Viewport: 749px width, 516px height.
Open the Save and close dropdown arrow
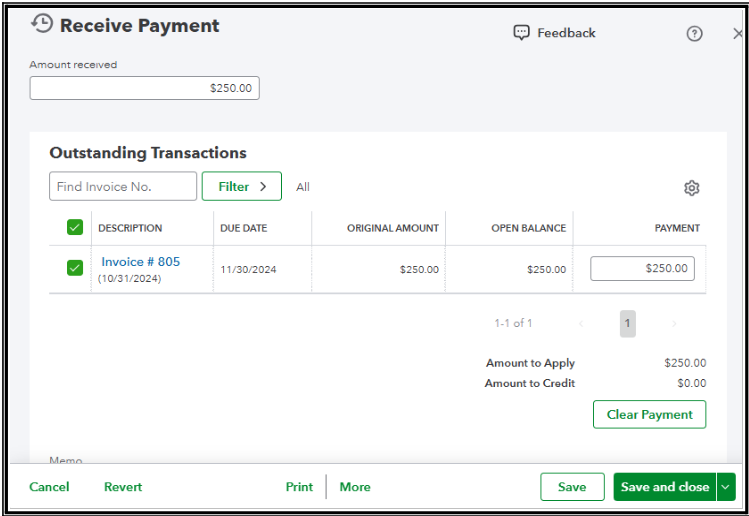(726, 487)
